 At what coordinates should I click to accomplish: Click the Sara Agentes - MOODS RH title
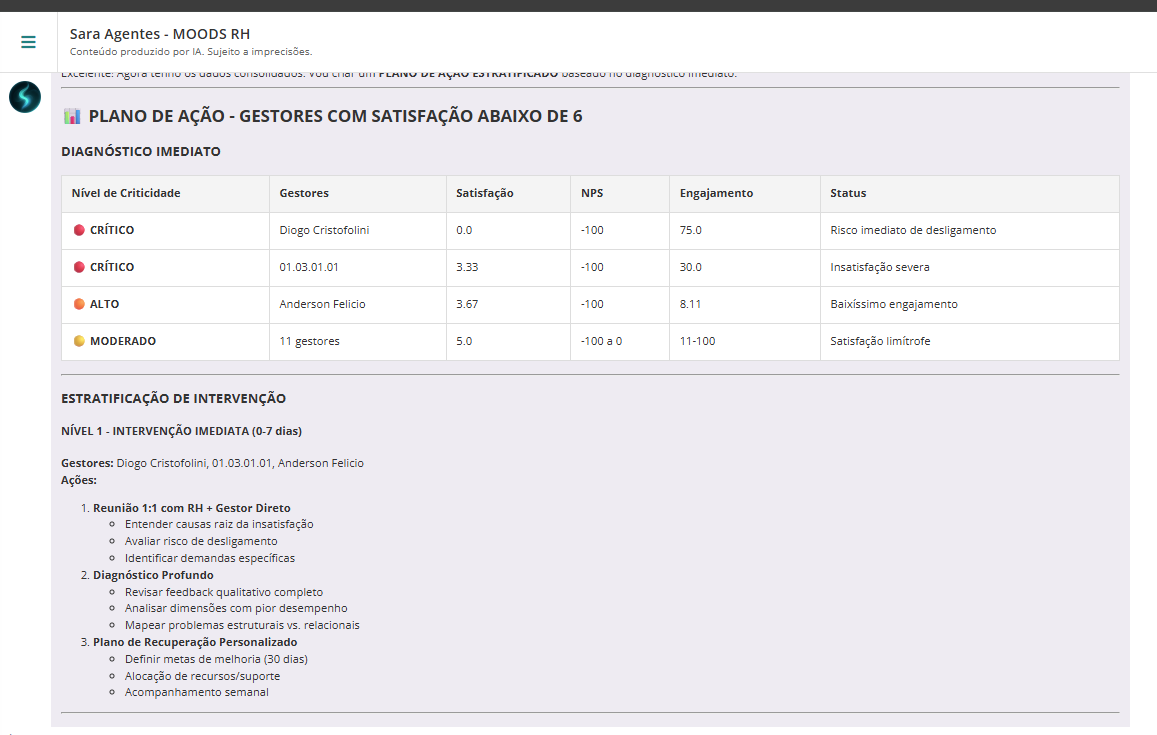160,34
